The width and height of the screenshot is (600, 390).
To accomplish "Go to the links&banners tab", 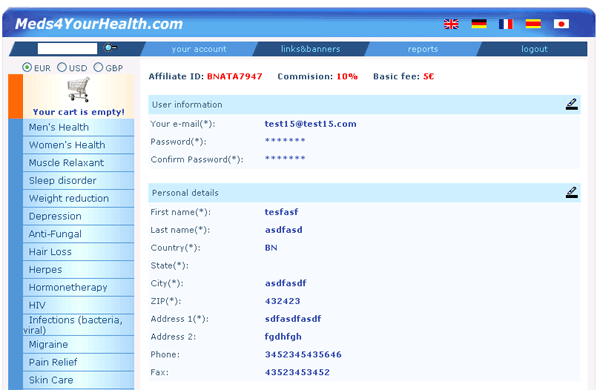I will (310, 49).
